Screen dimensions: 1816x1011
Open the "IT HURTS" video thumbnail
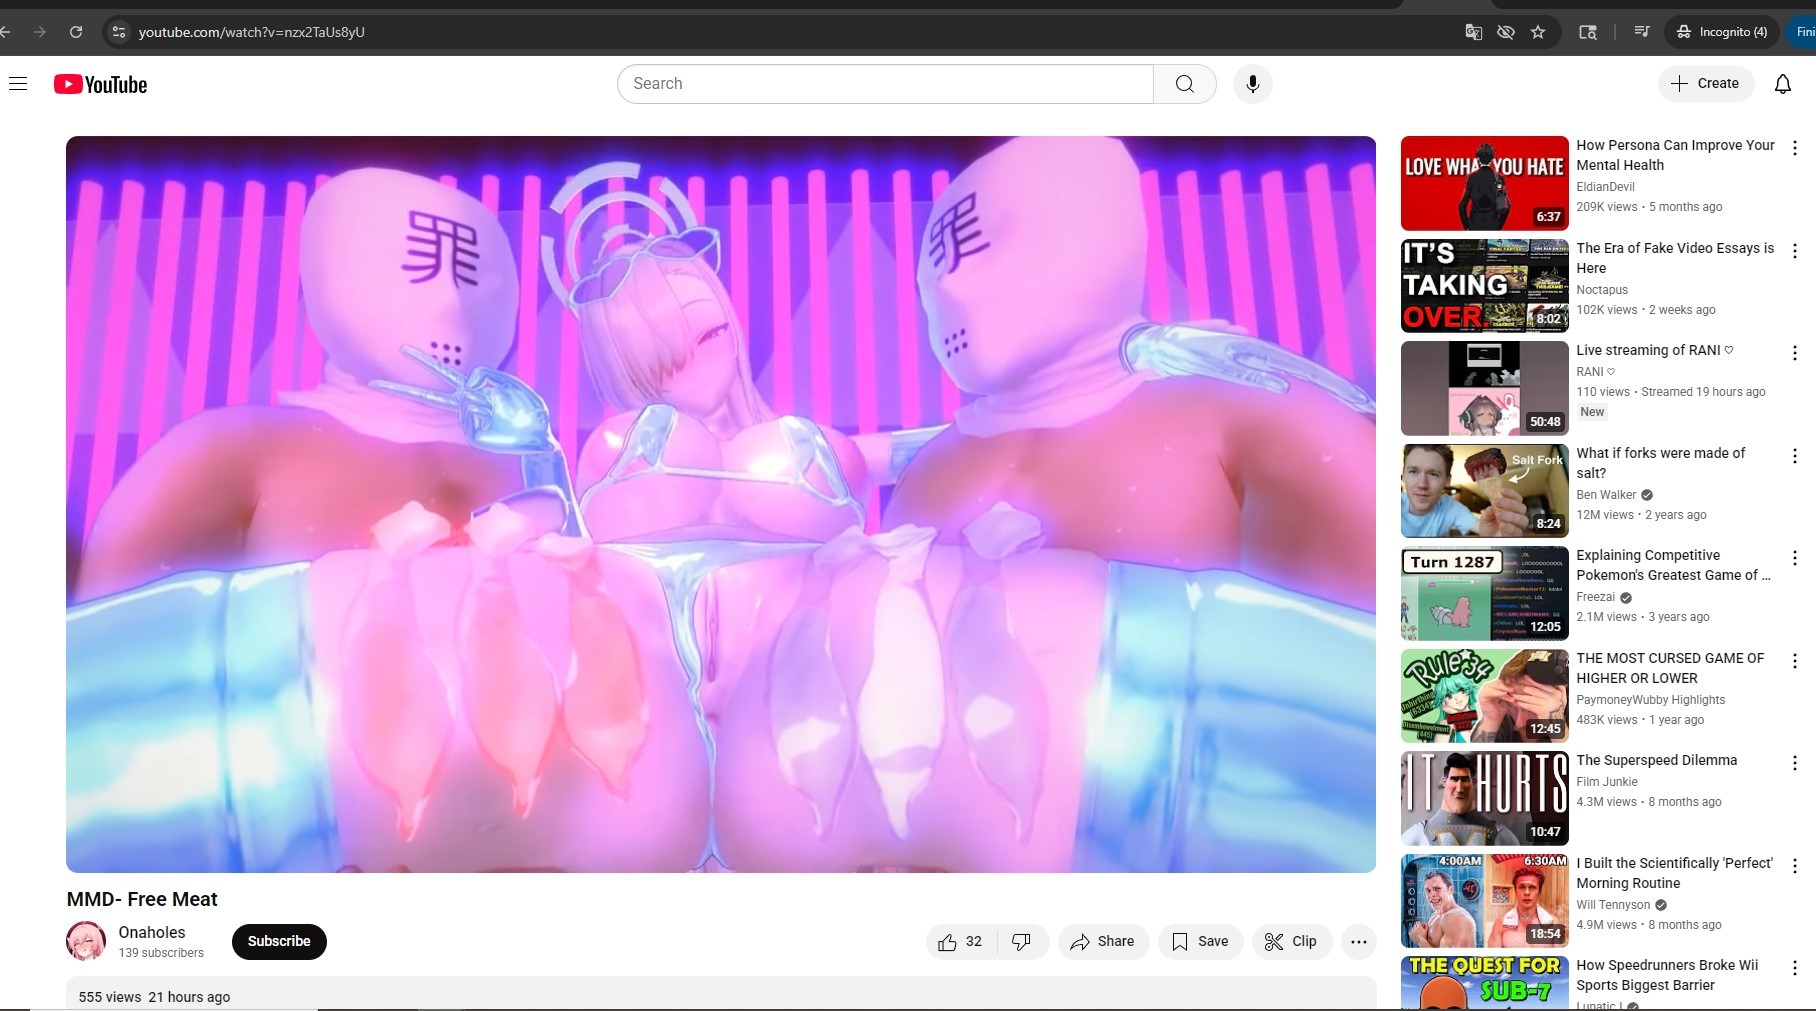[x=1484, y=798]
